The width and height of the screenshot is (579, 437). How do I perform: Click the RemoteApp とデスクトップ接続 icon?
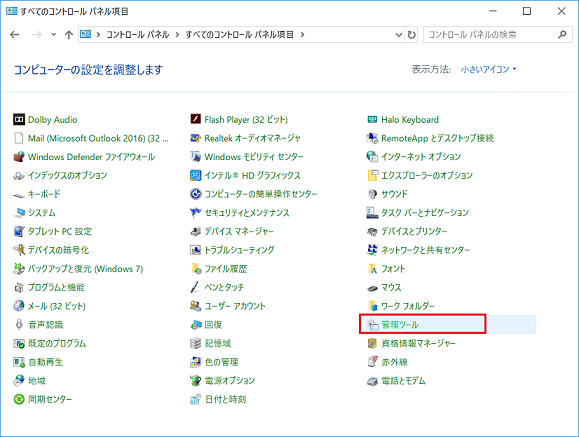372,138
